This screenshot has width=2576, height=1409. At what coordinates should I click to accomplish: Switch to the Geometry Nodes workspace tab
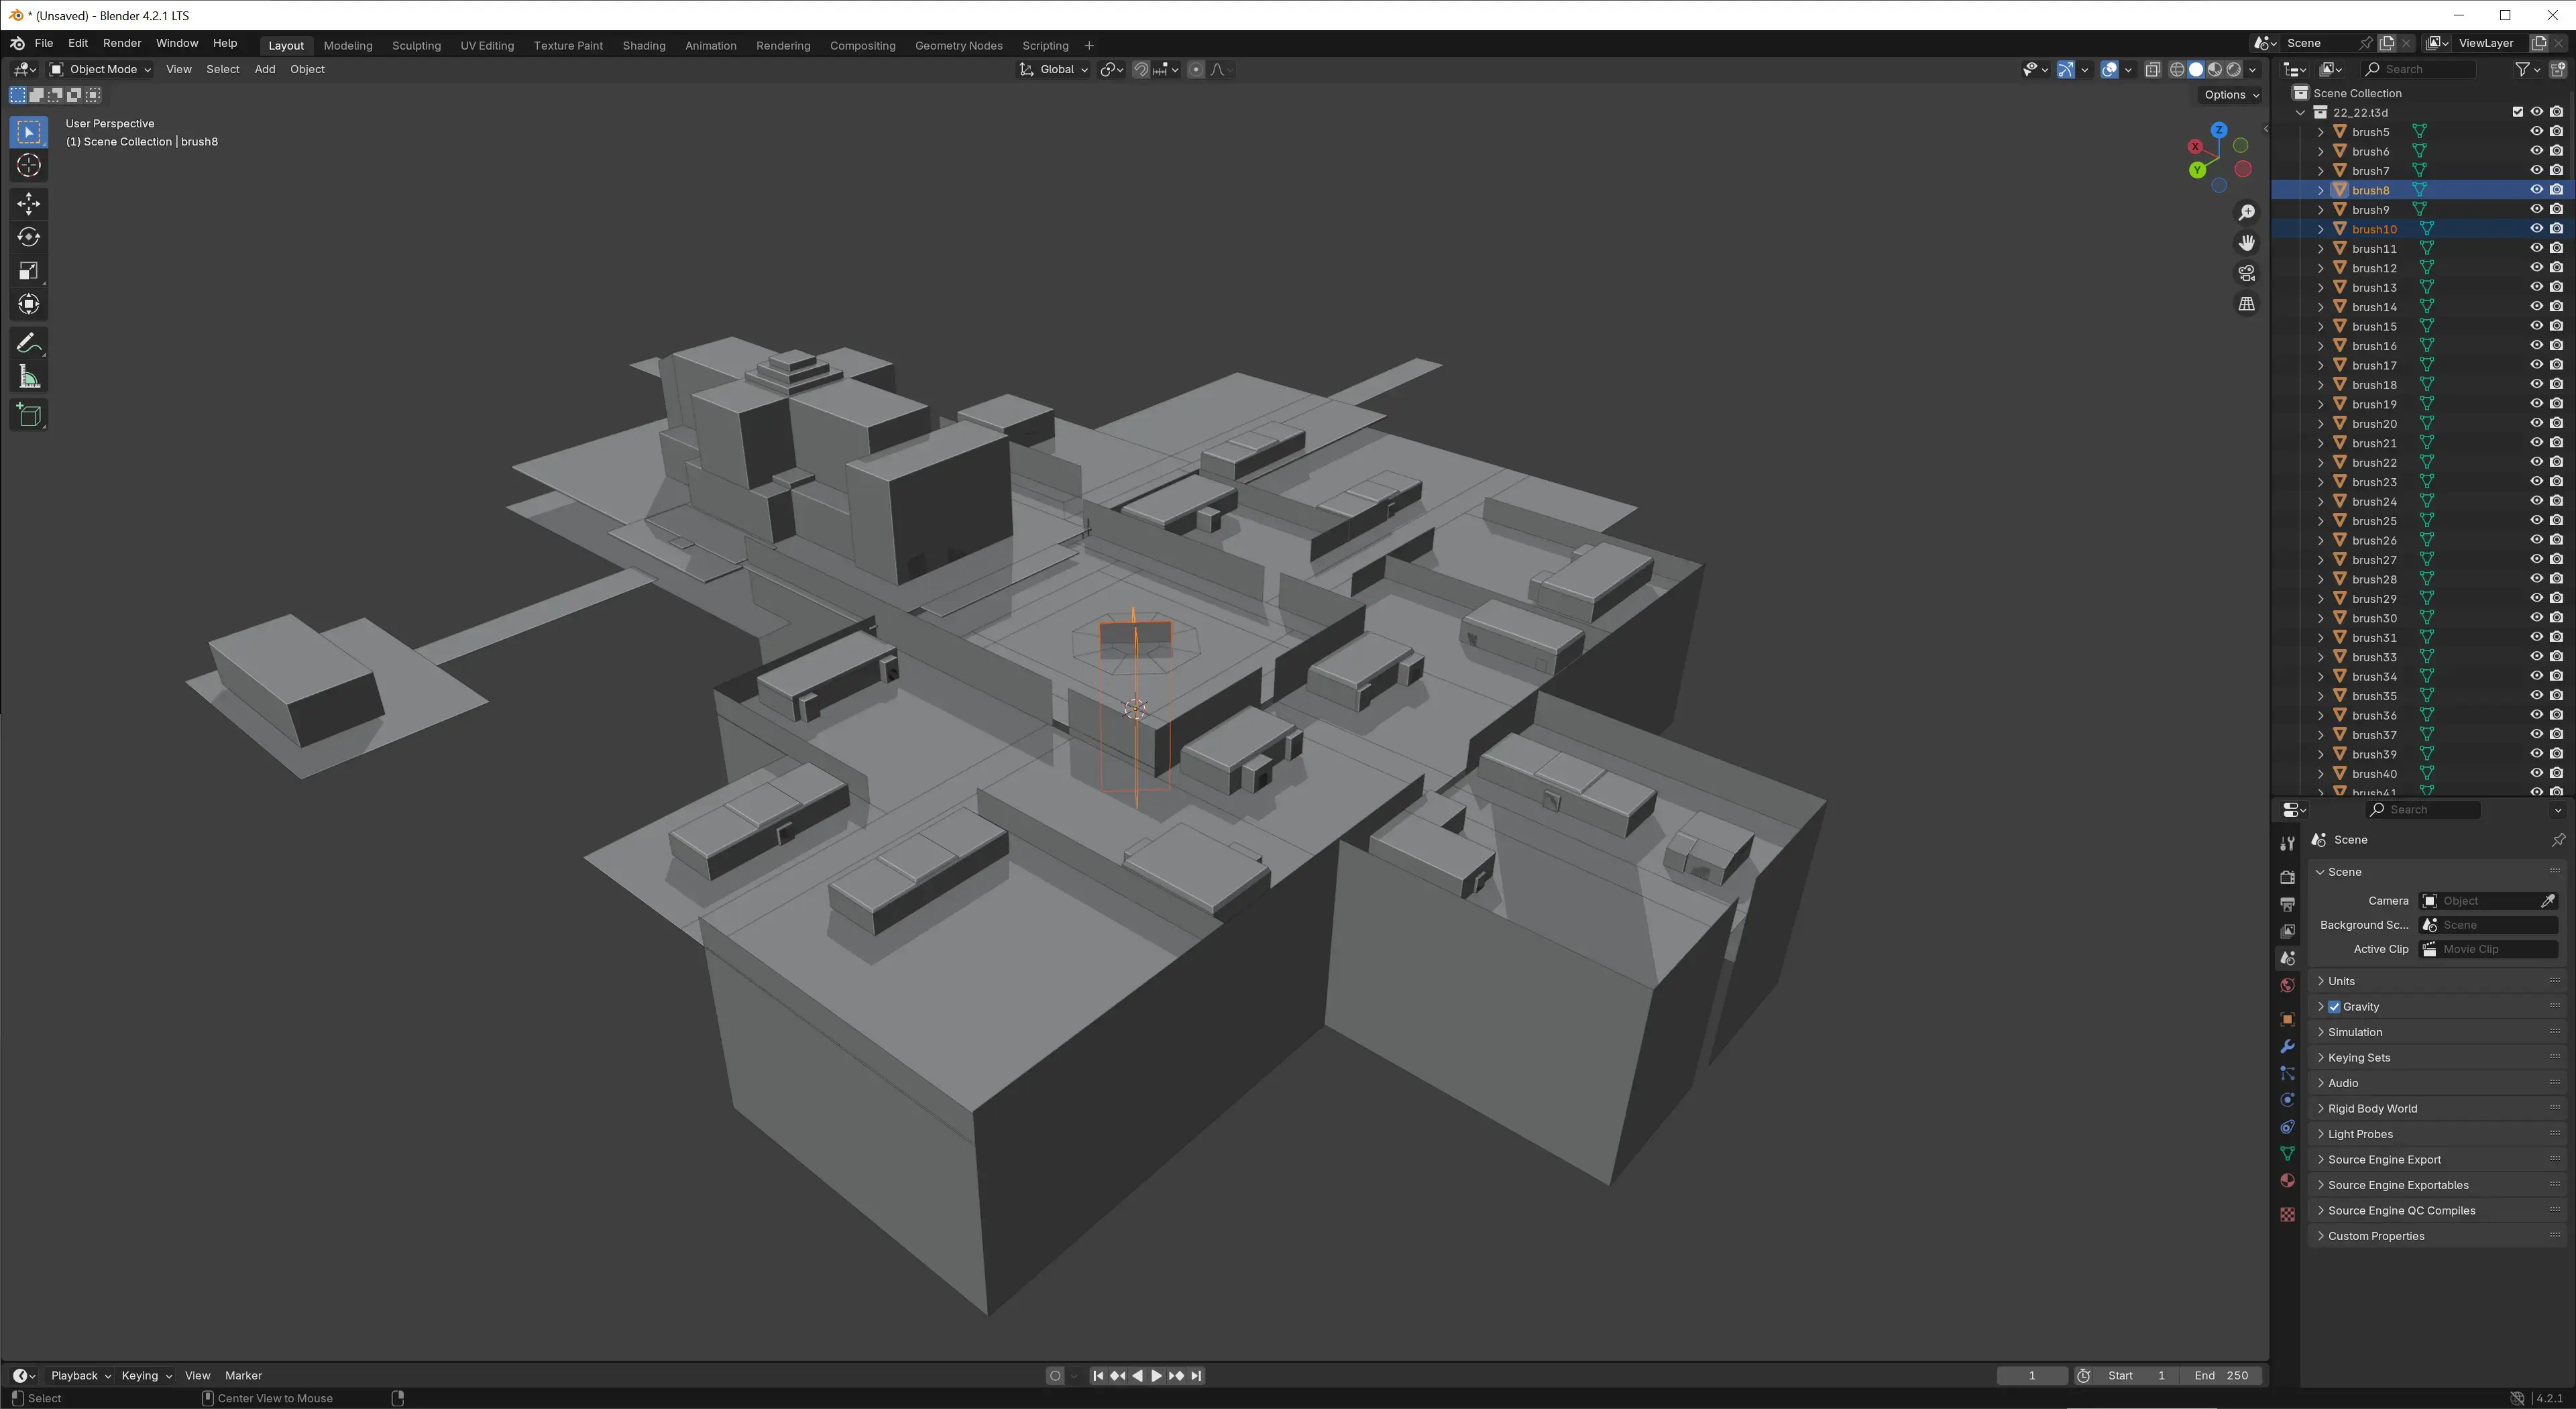point(958,46)
